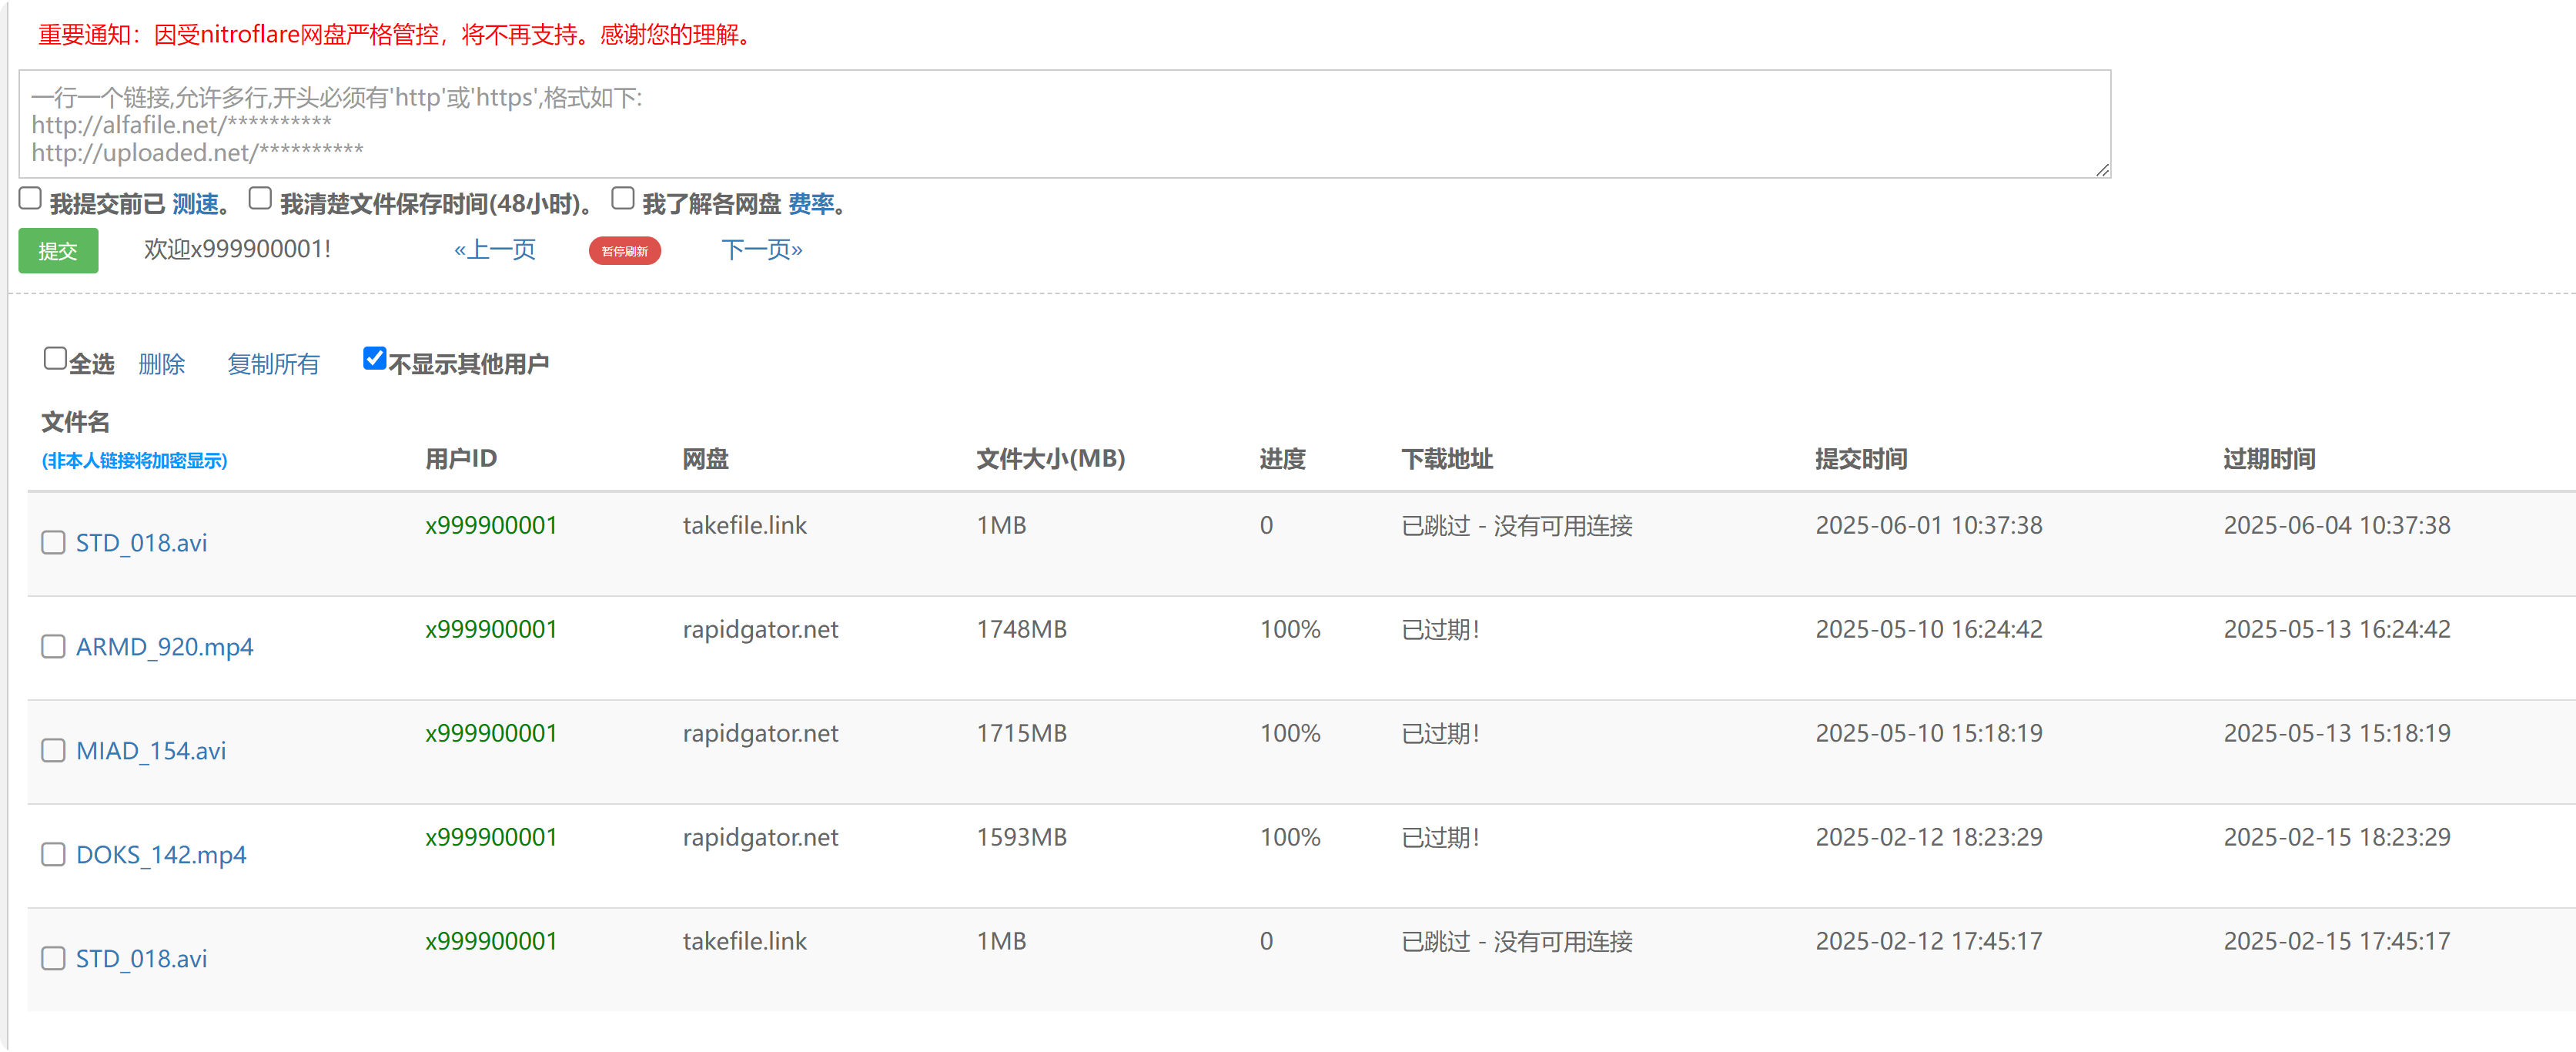
Task: Click size cell 1593MB
Action: pyautogui.click(x=1022, y=837)
